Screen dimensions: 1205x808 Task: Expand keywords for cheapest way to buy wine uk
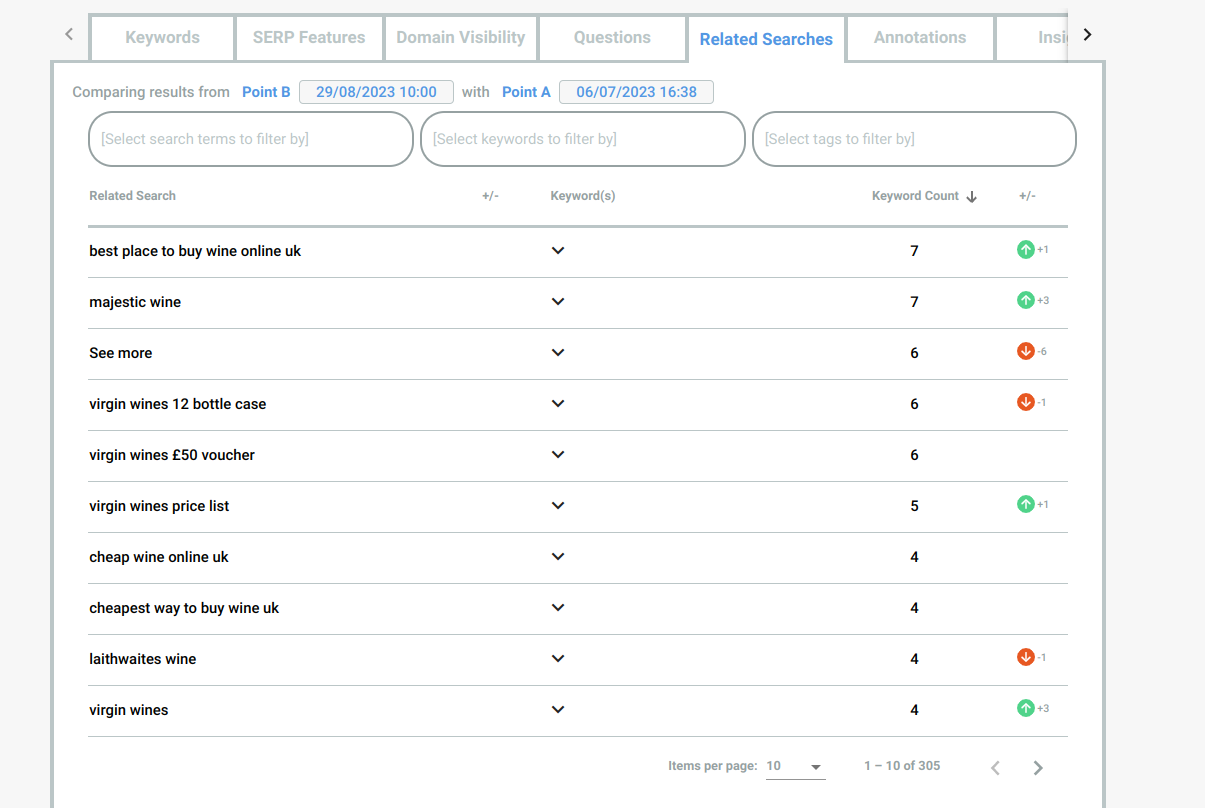(558, 608)
